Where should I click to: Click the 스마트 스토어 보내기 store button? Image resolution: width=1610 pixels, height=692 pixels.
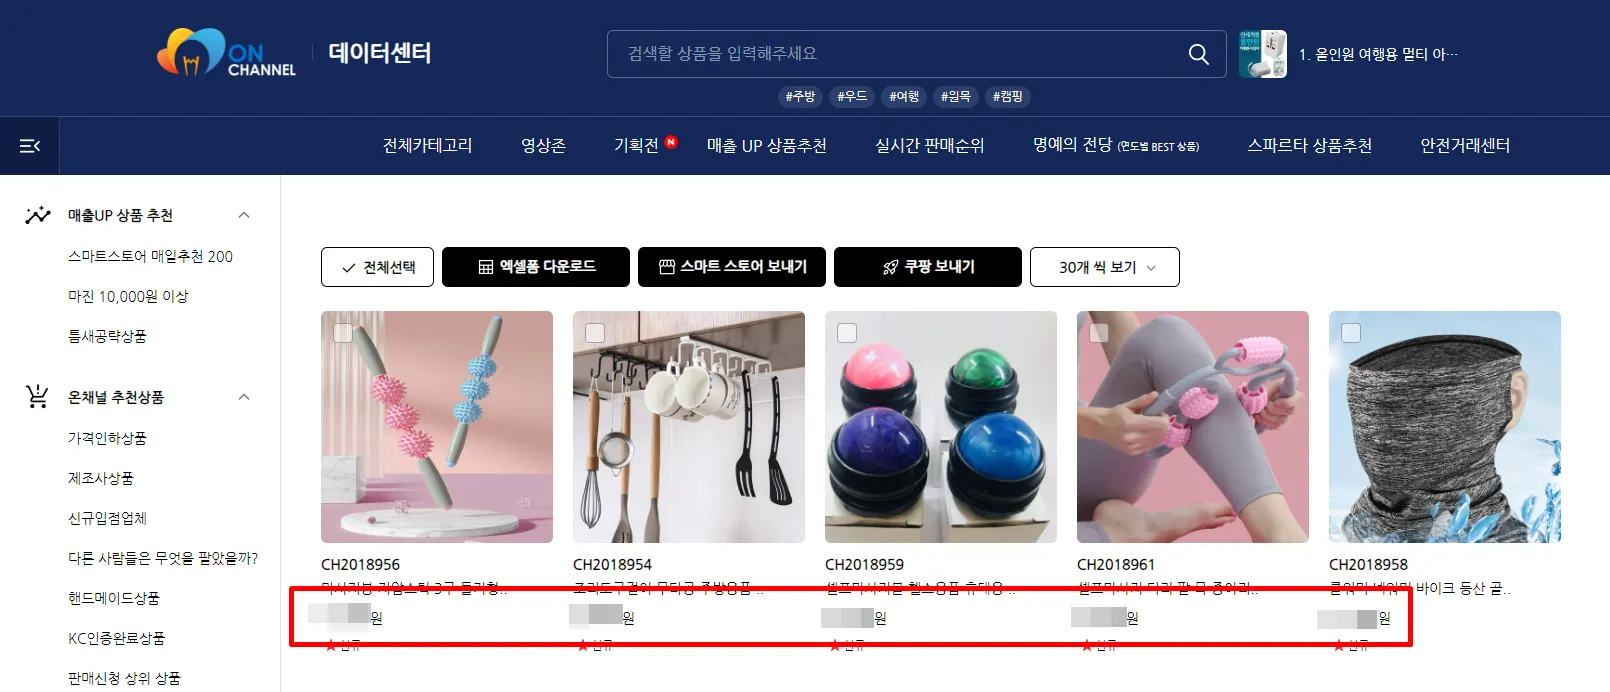pyautogui.click(x=732, y=267)
